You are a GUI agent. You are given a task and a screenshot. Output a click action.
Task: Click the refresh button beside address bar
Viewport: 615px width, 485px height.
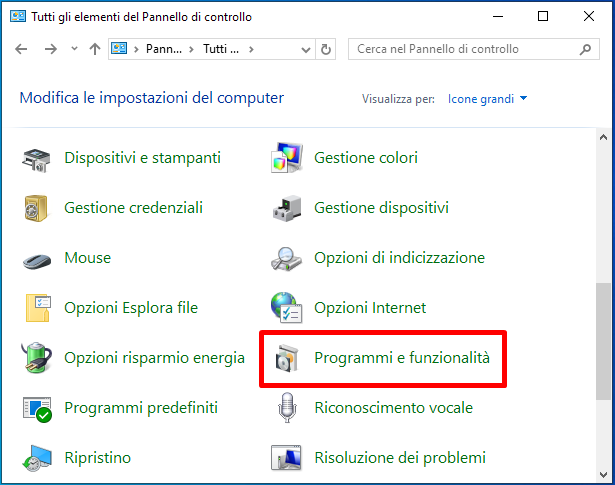[326, 49]
